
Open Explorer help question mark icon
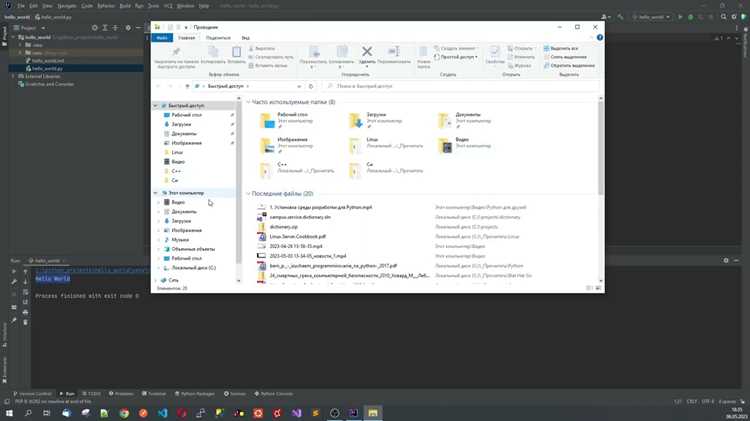click(599, 37)
